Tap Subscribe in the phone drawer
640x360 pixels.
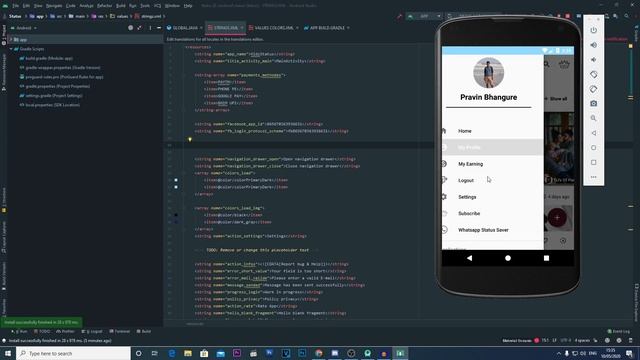(492, 213)
